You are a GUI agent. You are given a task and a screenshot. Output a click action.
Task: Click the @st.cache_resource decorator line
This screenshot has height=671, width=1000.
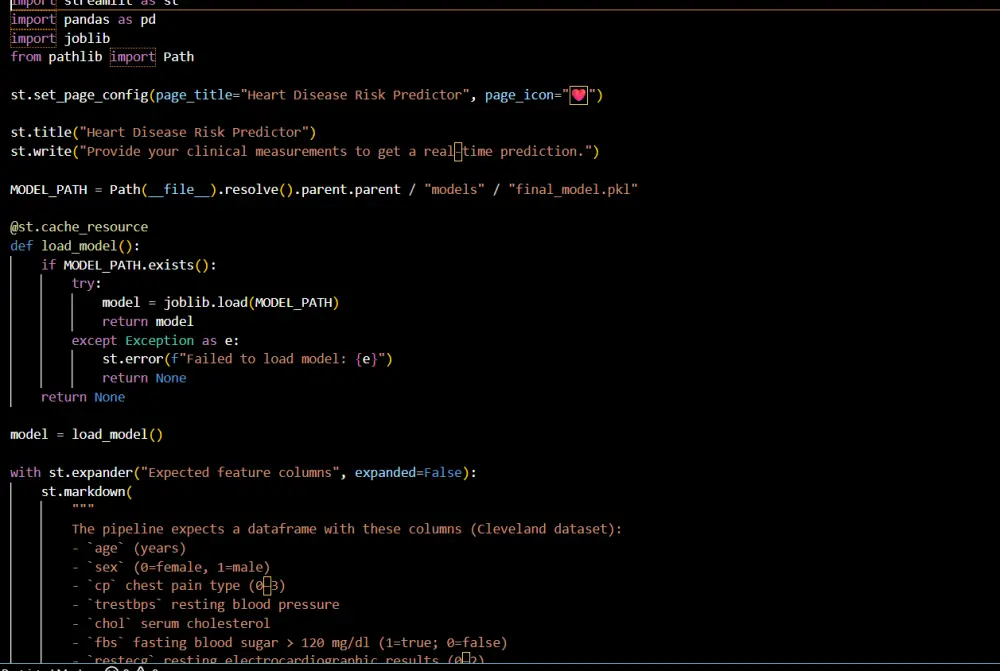[79, 226]
